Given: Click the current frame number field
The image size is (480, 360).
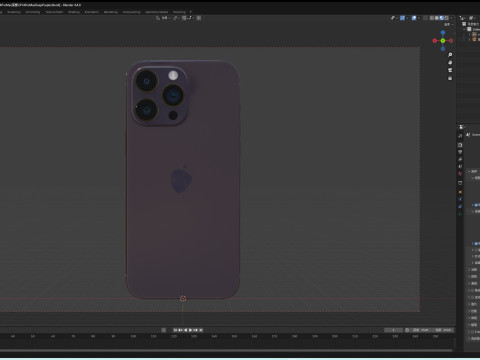Looking at the screenshot, I should click(393, 330).
